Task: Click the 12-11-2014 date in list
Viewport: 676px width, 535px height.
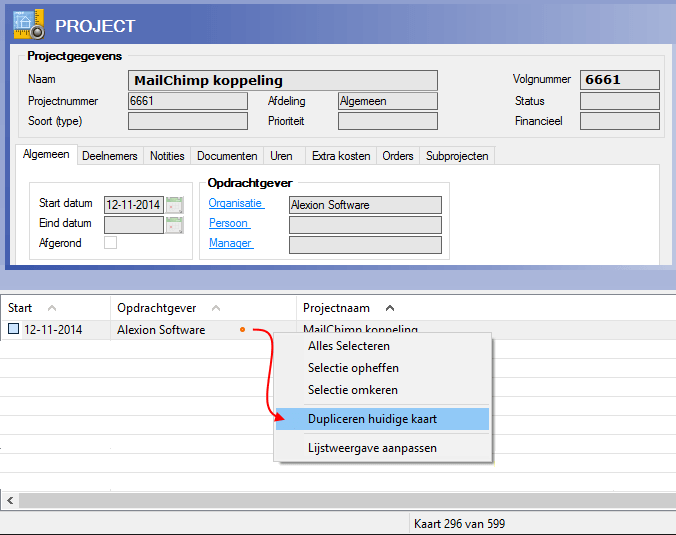Action: pyautogui.click(x=53, y=330)
